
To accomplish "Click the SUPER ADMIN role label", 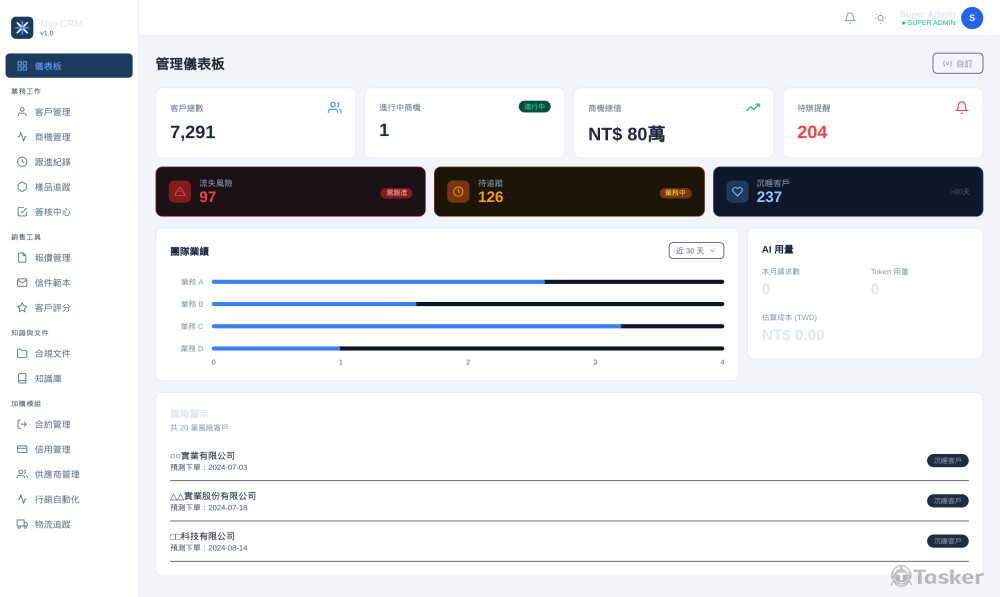I will (929, 22).
